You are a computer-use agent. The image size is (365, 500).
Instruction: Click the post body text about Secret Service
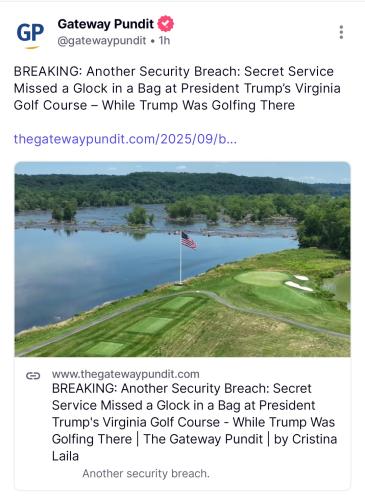coord(177,88)
